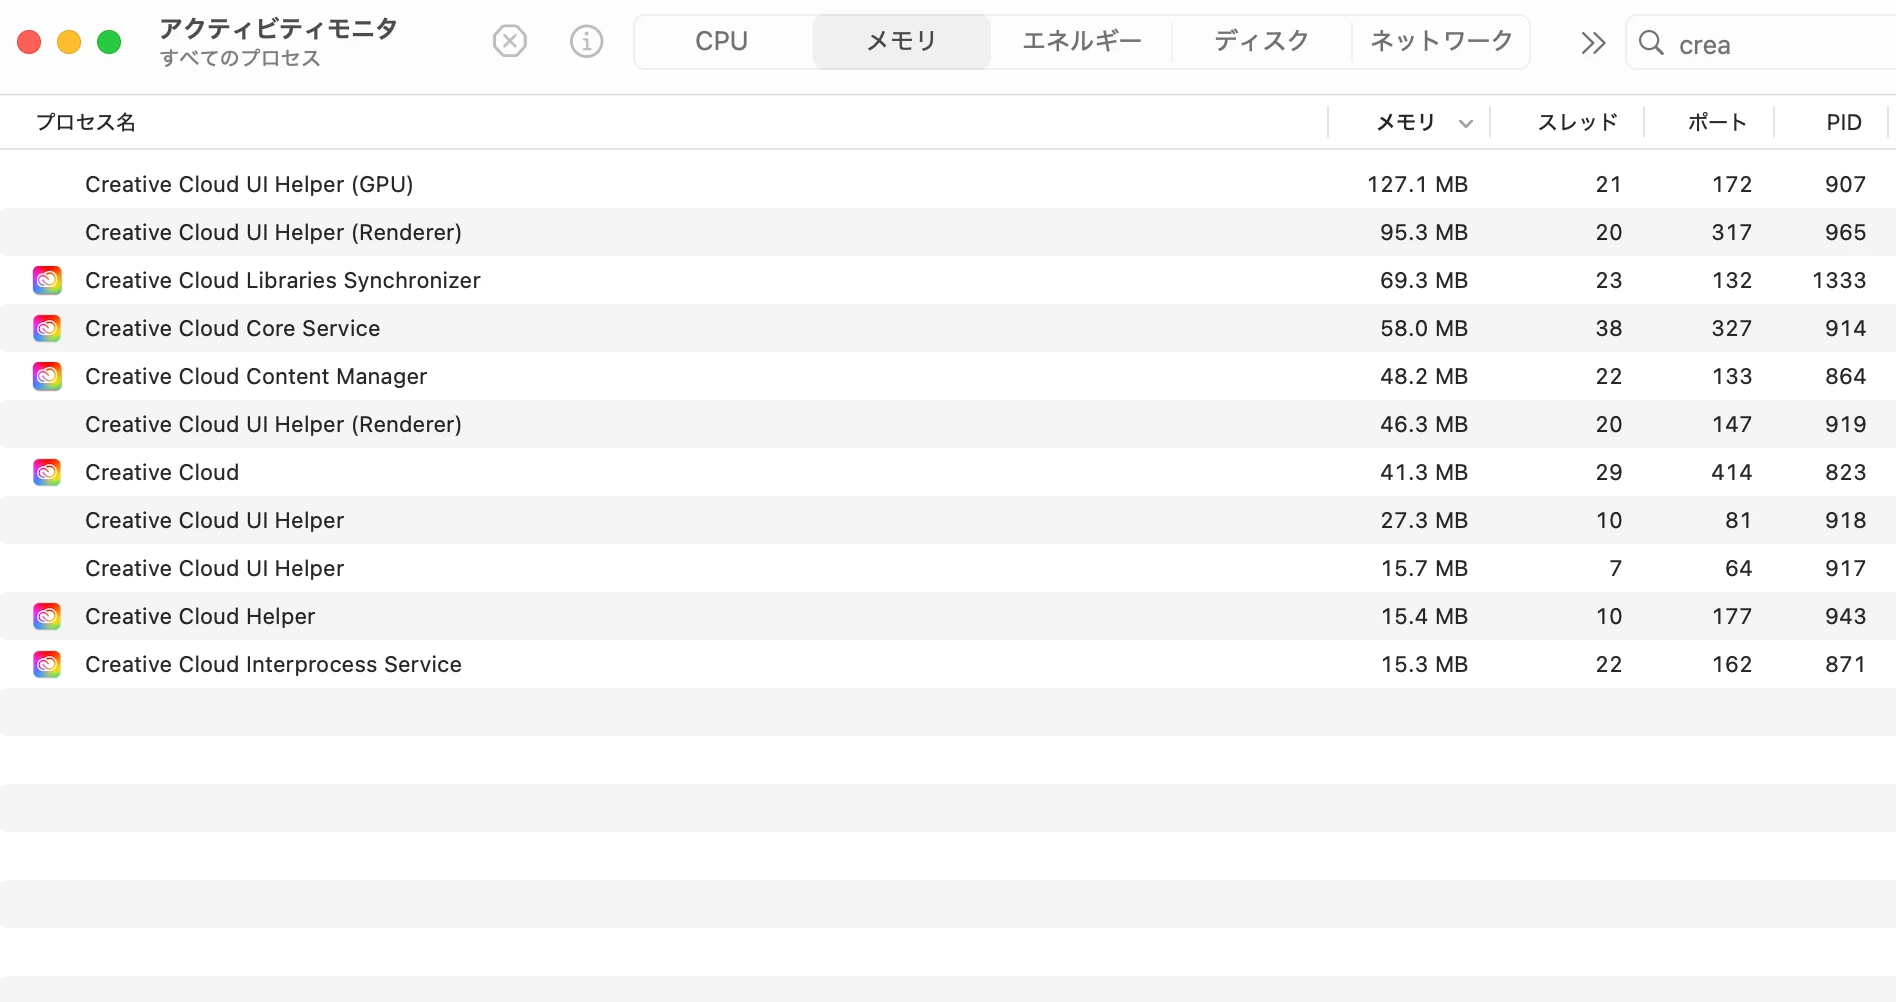
Task: Click the 69.3 MB memory value
Action: pyautogui.click(x=1424, y=280)
